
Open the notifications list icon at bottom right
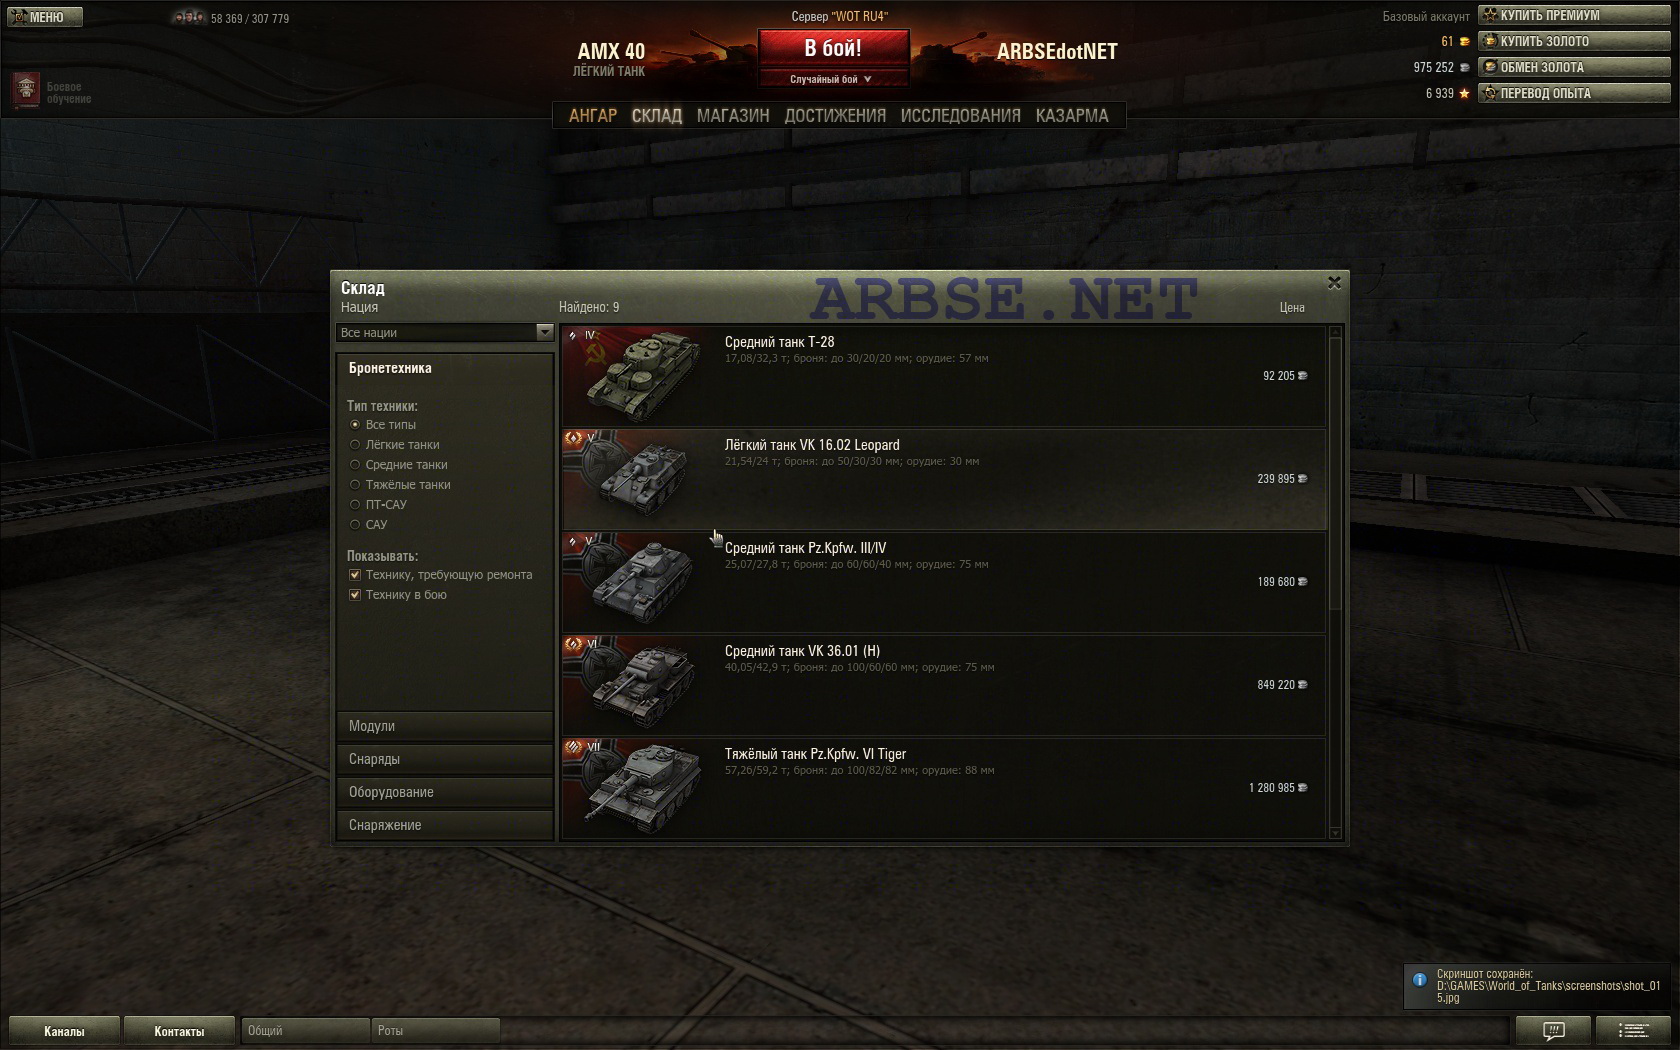click(x=1634, y=1030)
